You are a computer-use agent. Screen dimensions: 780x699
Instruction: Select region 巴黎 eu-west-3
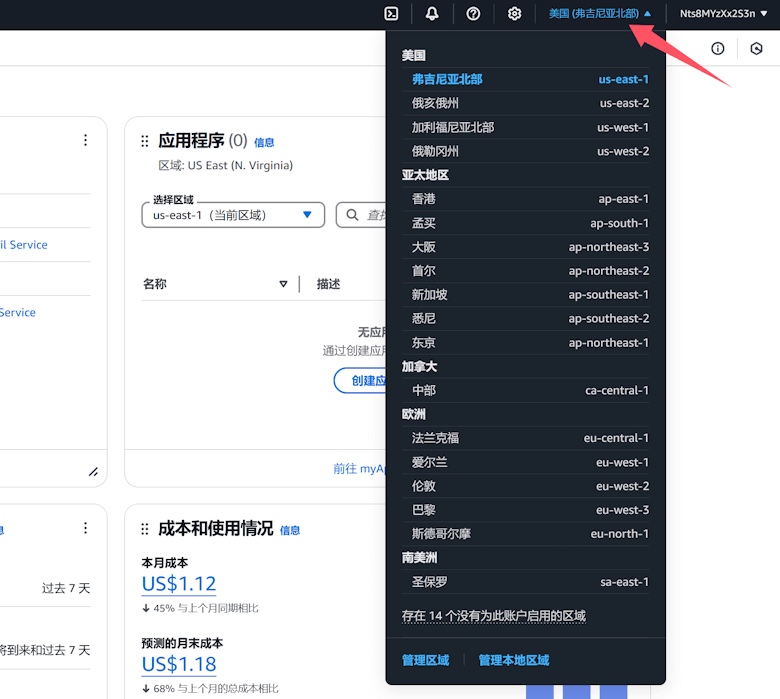click(x=525, y=510)
